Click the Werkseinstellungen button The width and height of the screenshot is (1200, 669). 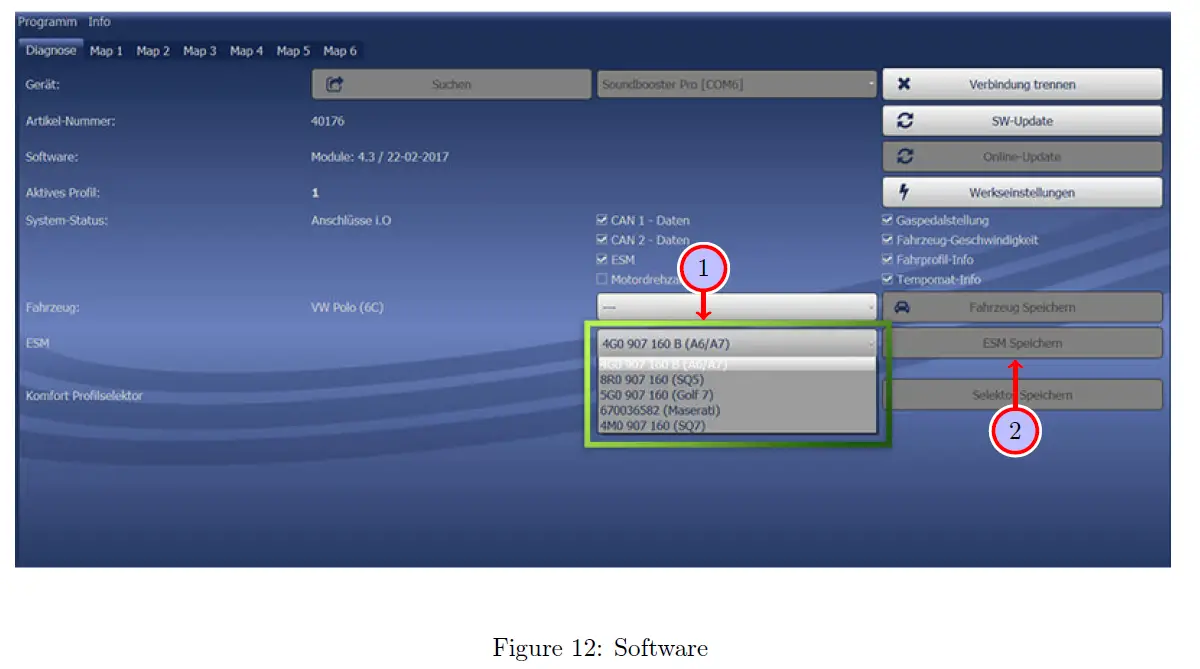tap(1022, 192)
